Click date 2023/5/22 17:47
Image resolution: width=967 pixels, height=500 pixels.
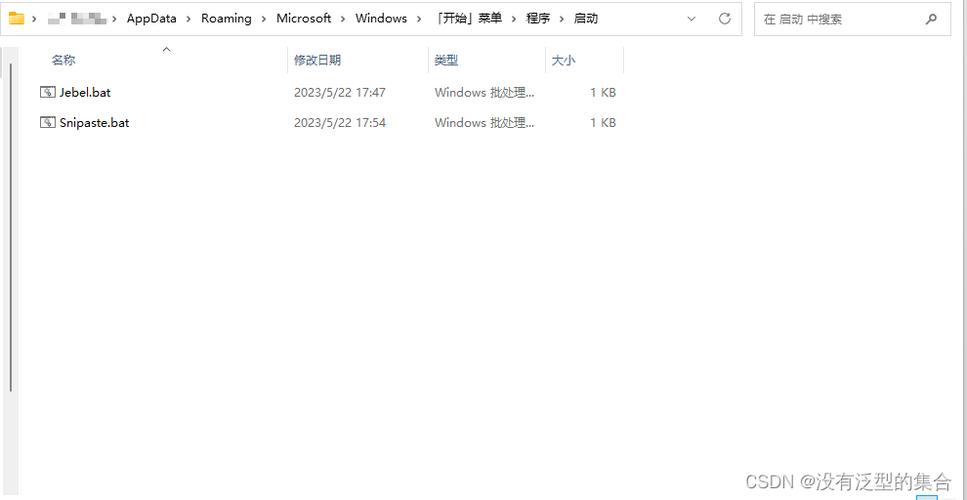point(340,92)
